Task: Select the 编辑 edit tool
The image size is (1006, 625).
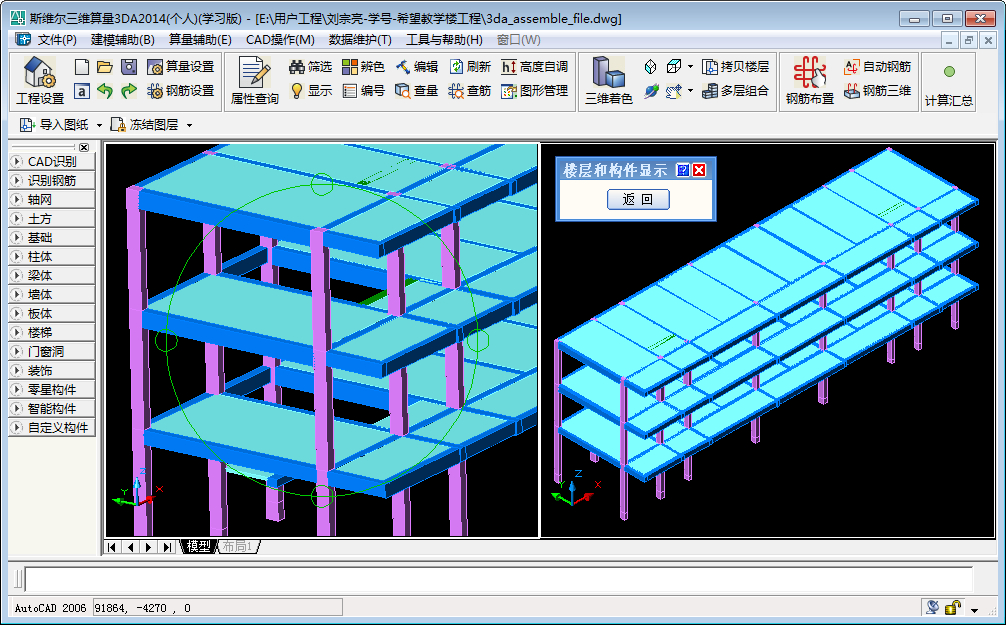Action: point(416,67)
